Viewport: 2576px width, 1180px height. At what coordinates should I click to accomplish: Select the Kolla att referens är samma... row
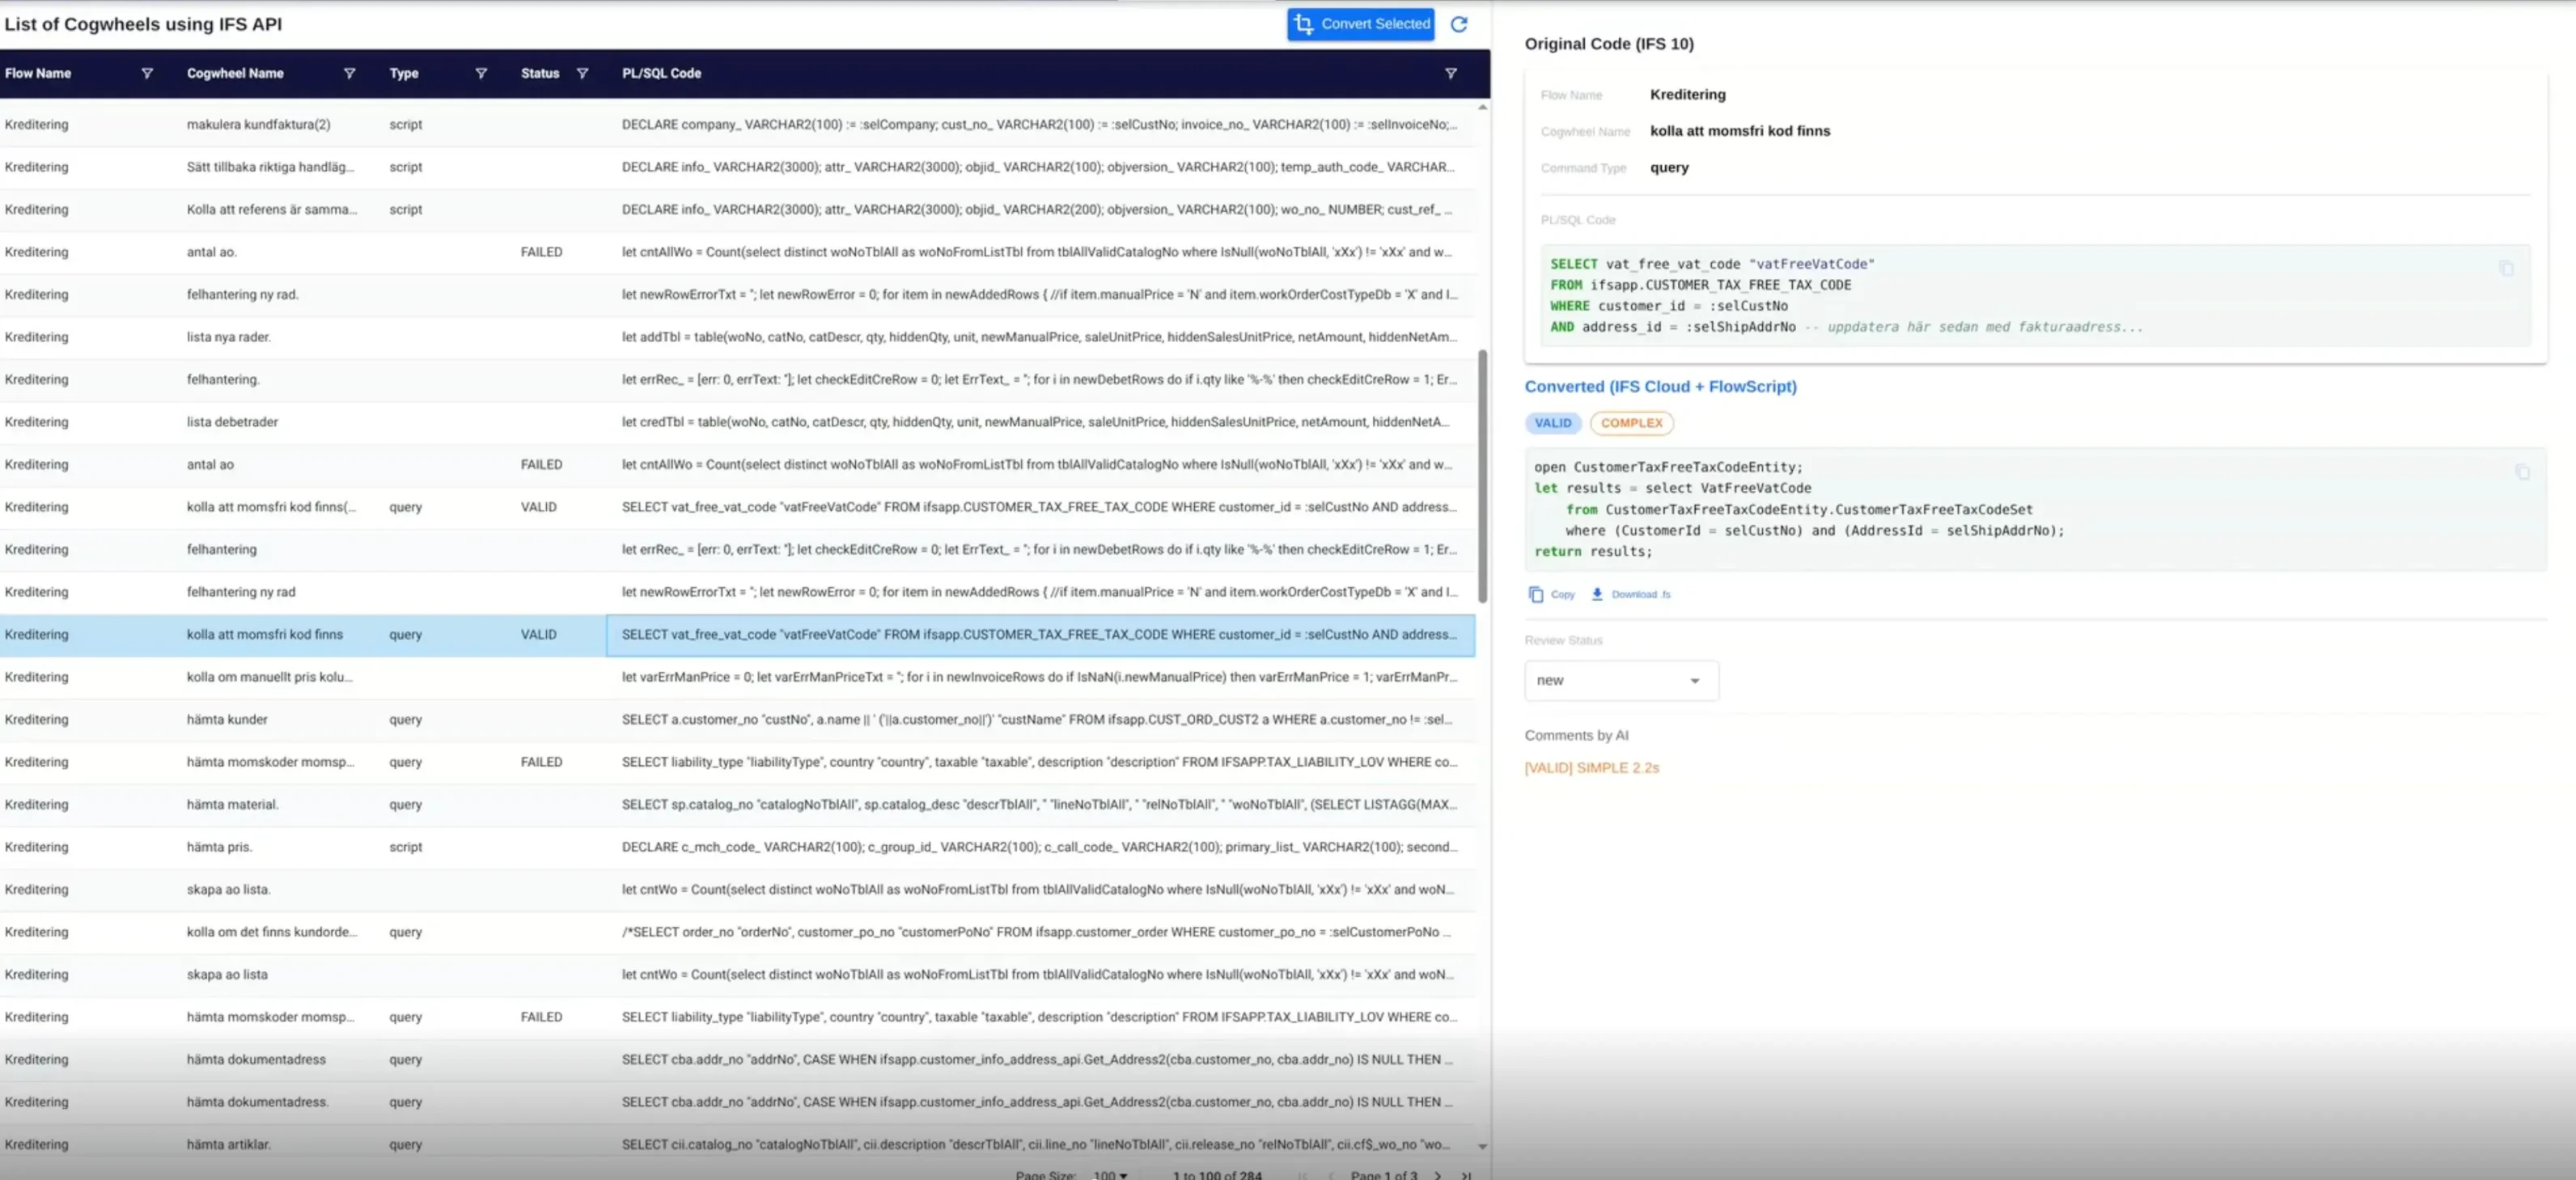737,209
